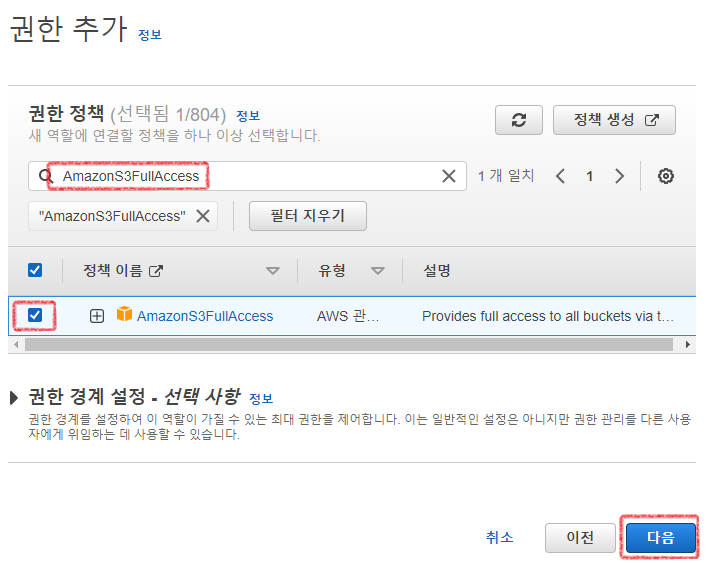Click the "Provides full access to all buckets" description
The height and width of the screenshot is (563, 707).
(x=548, y=316)
